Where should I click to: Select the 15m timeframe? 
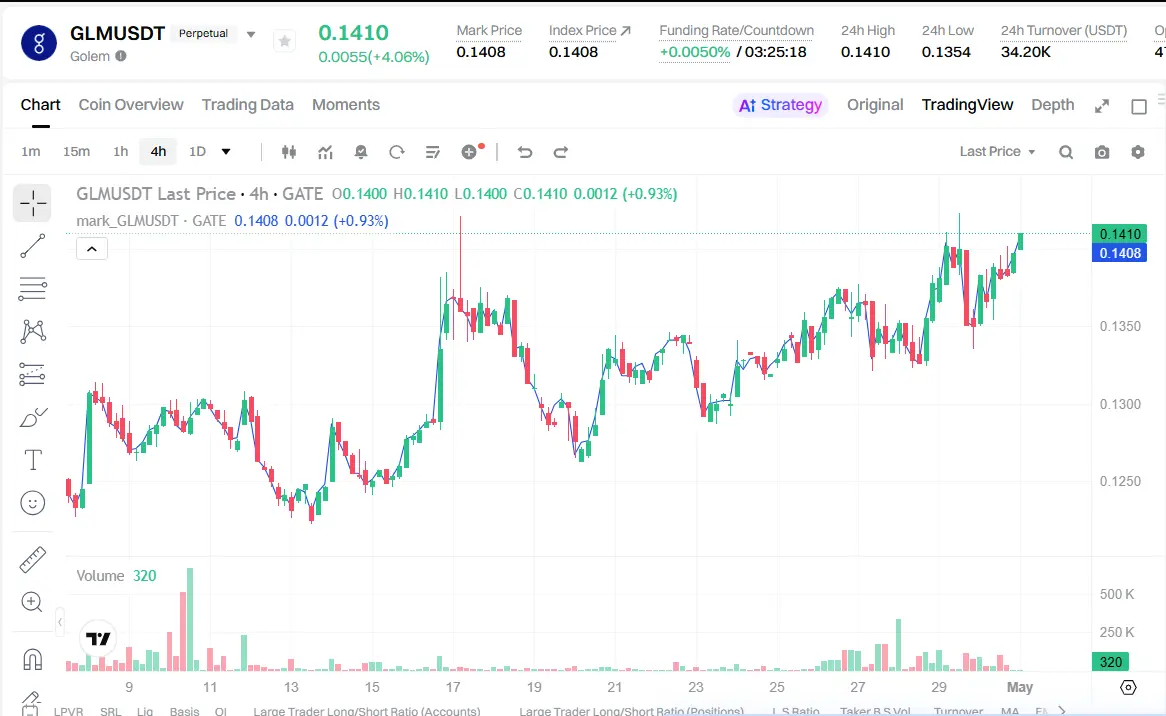tap(76, 152)
